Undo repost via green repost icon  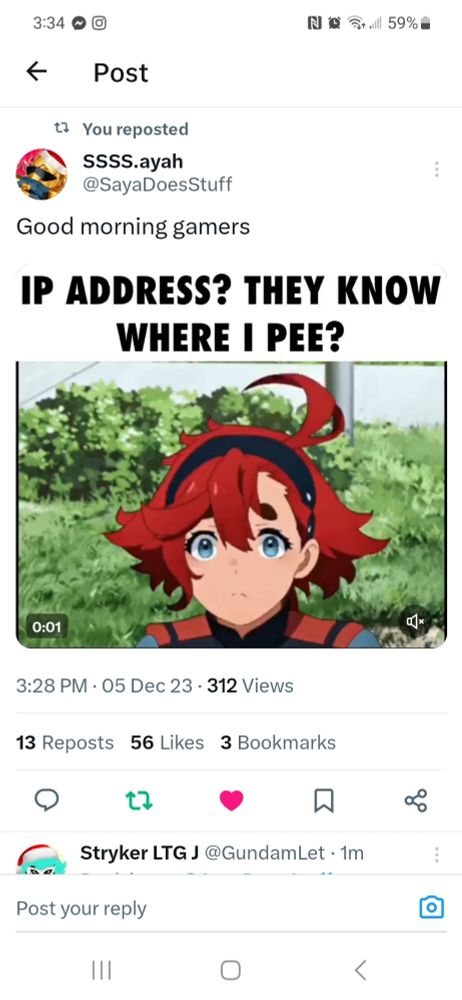click(138, 800)
